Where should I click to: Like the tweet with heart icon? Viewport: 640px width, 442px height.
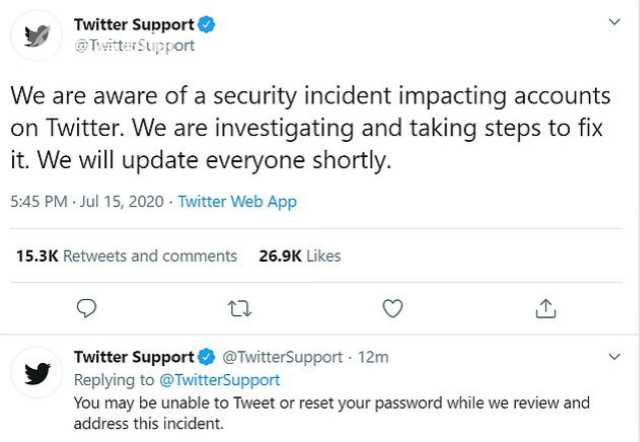click(393, 309)
